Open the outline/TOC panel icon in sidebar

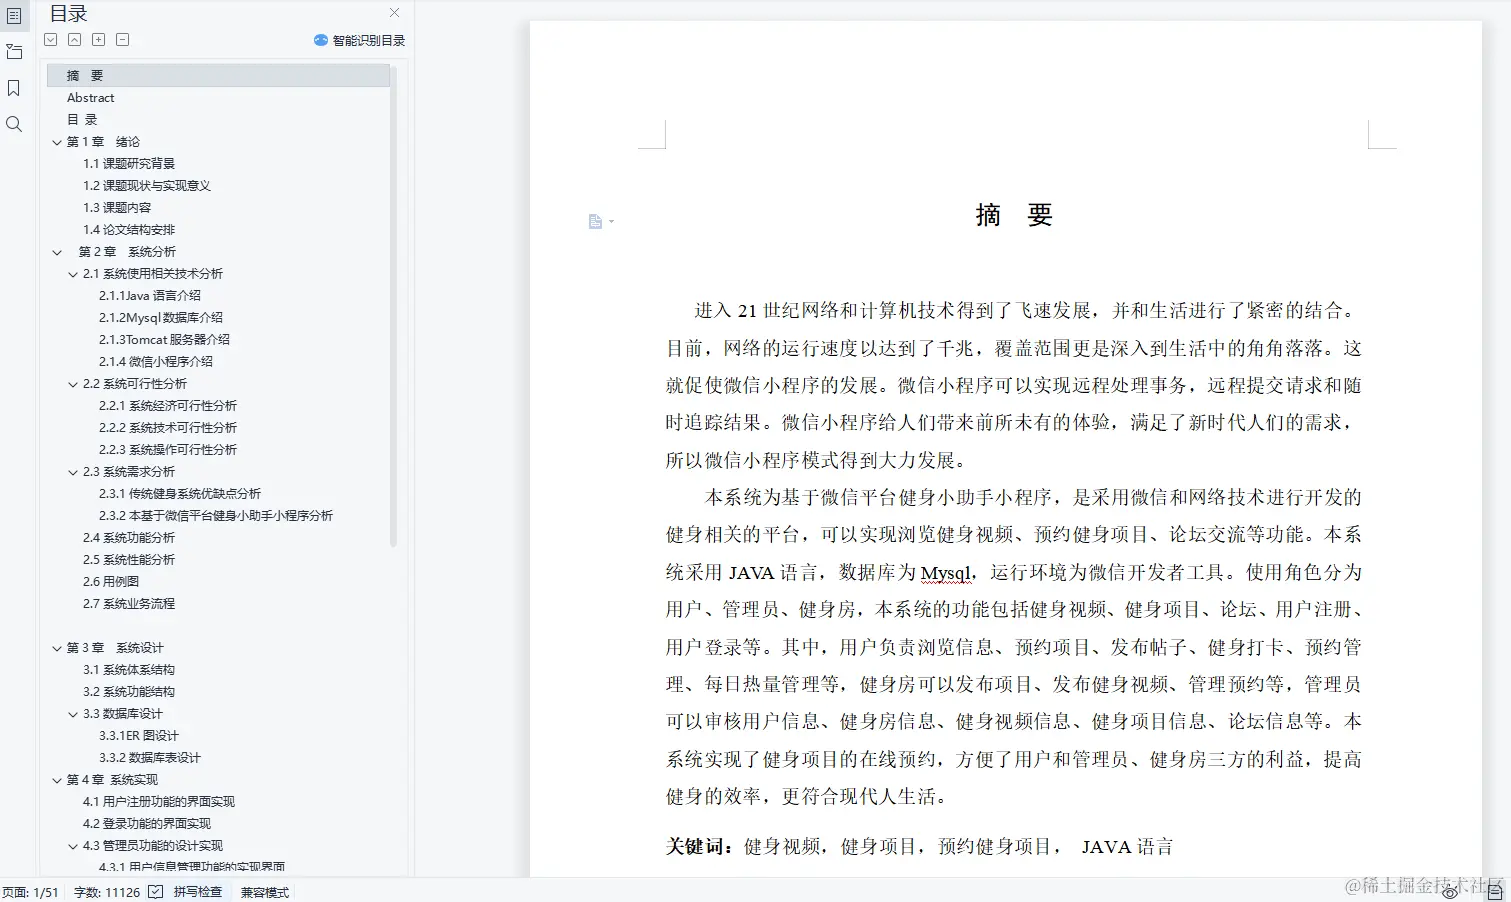click(x=14, y=16)
